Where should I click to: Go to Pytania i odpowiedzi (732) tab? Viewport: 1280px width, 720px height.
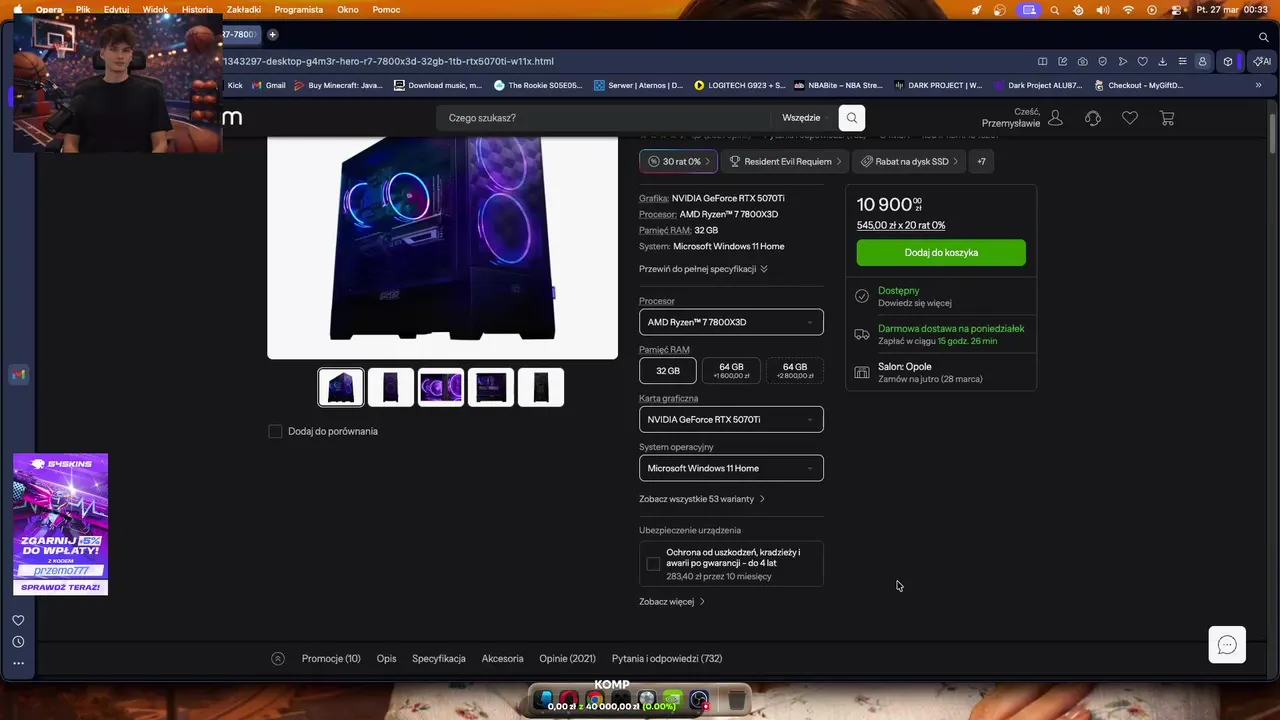[667, 659]
